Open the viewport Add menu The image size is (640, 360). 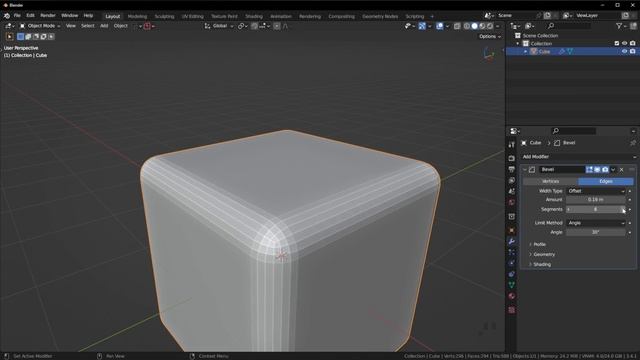104,26
